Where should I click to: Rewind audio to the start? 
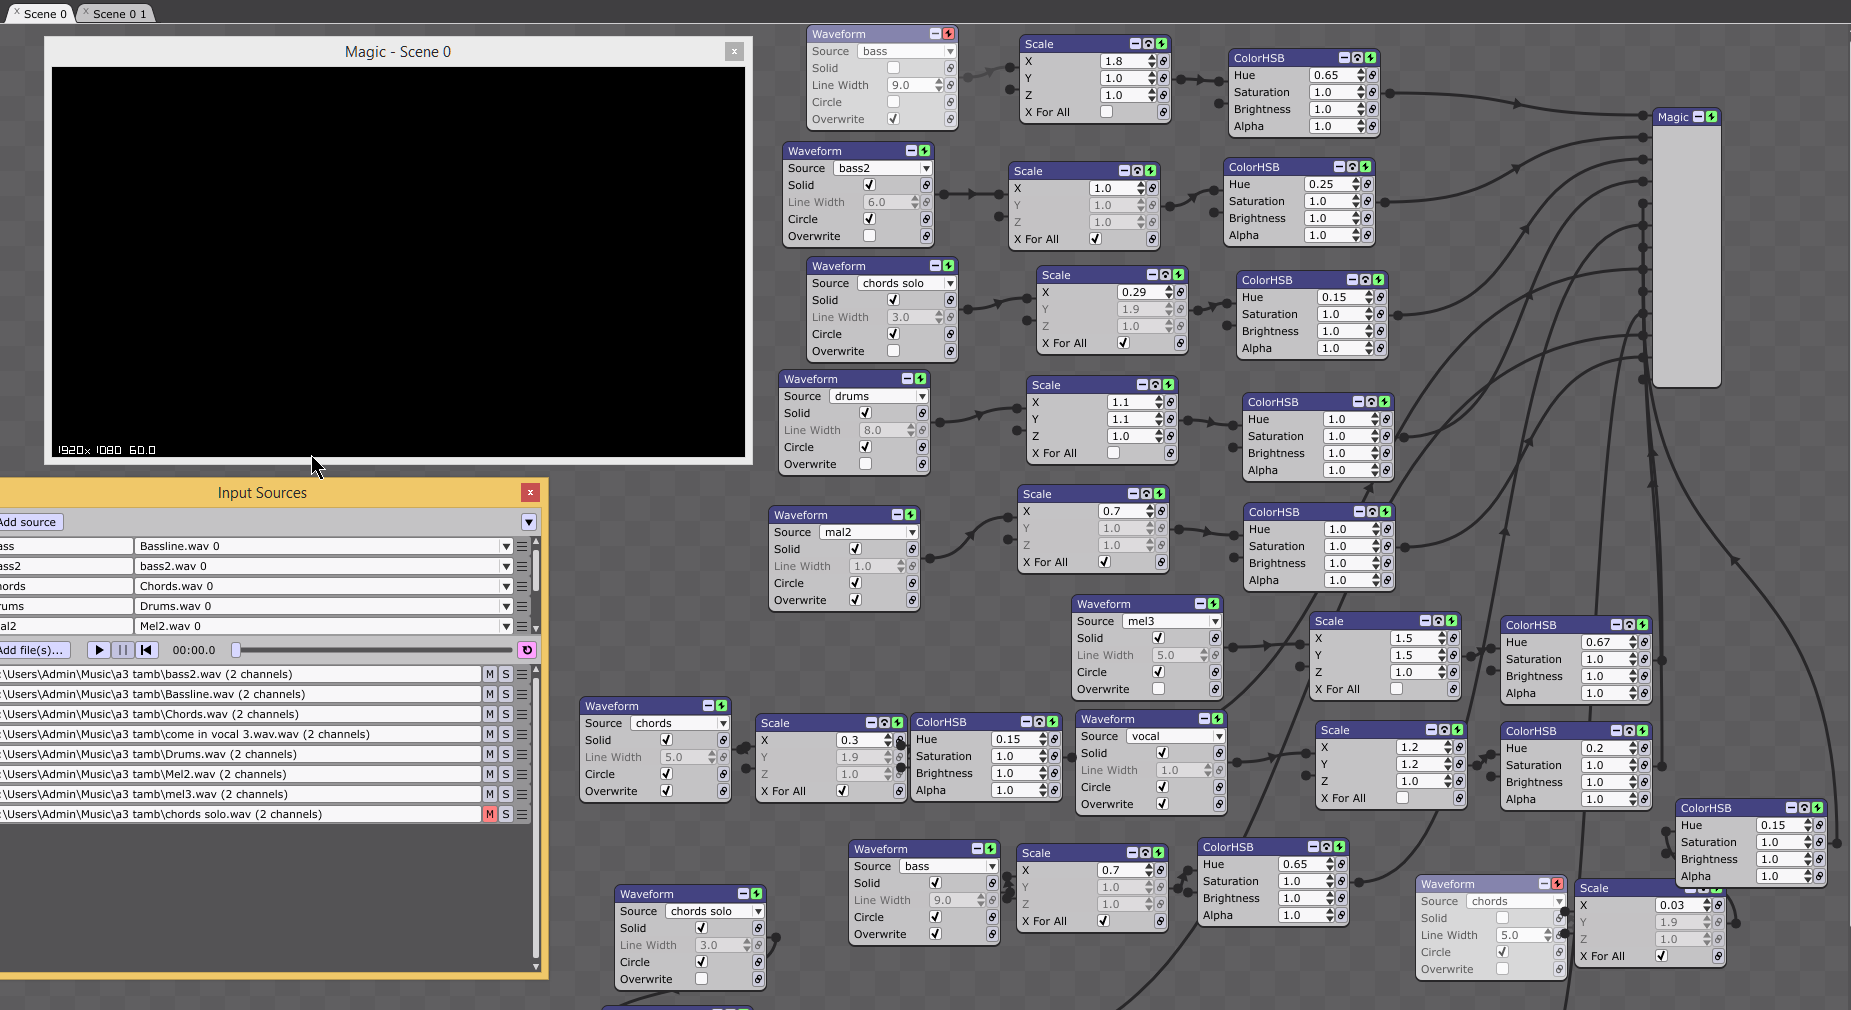pos(146,650)
